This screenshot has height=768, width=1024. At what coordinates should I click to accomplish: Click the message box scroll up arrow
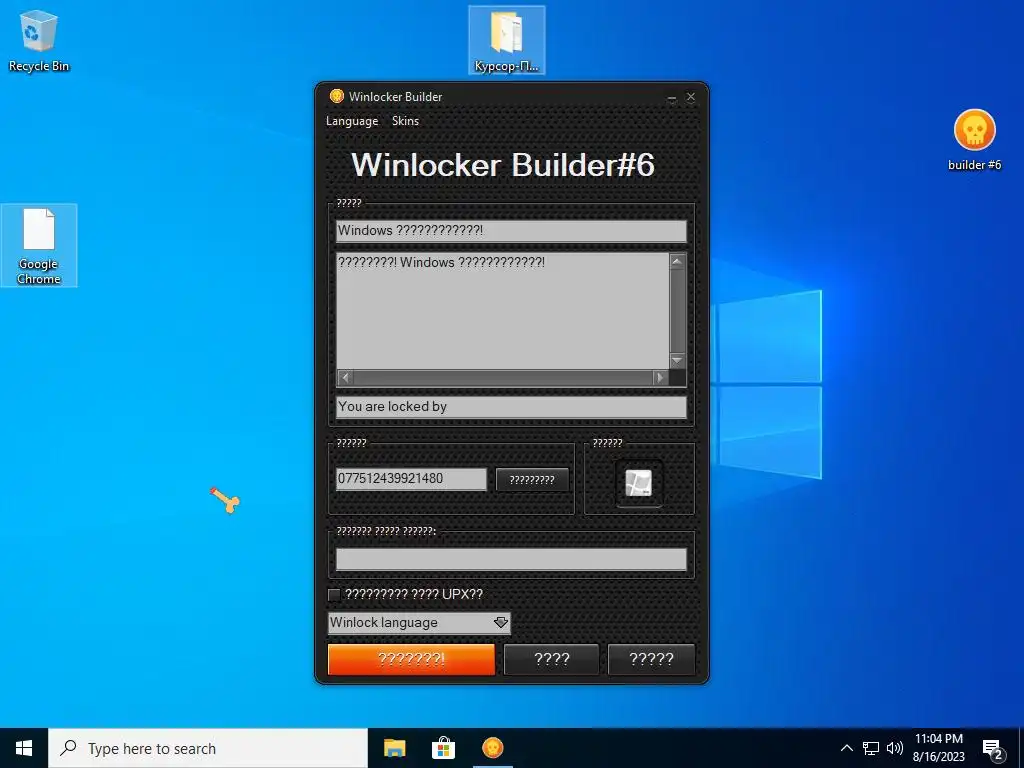(677, 261)
